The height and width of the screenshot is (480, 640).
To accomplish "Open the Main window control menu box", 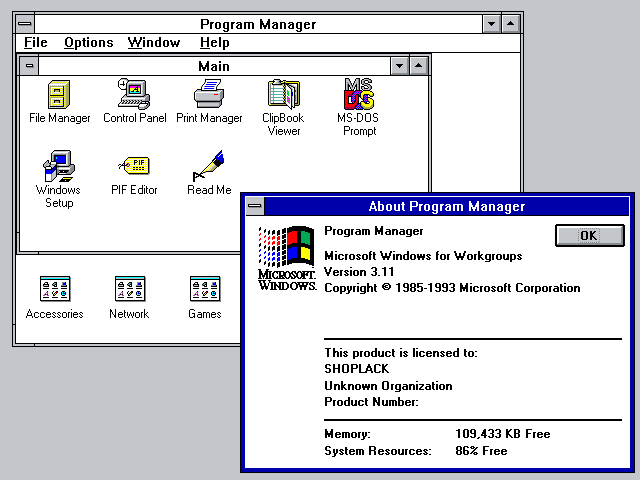I will pyautogui.click(x=29, y=66).
